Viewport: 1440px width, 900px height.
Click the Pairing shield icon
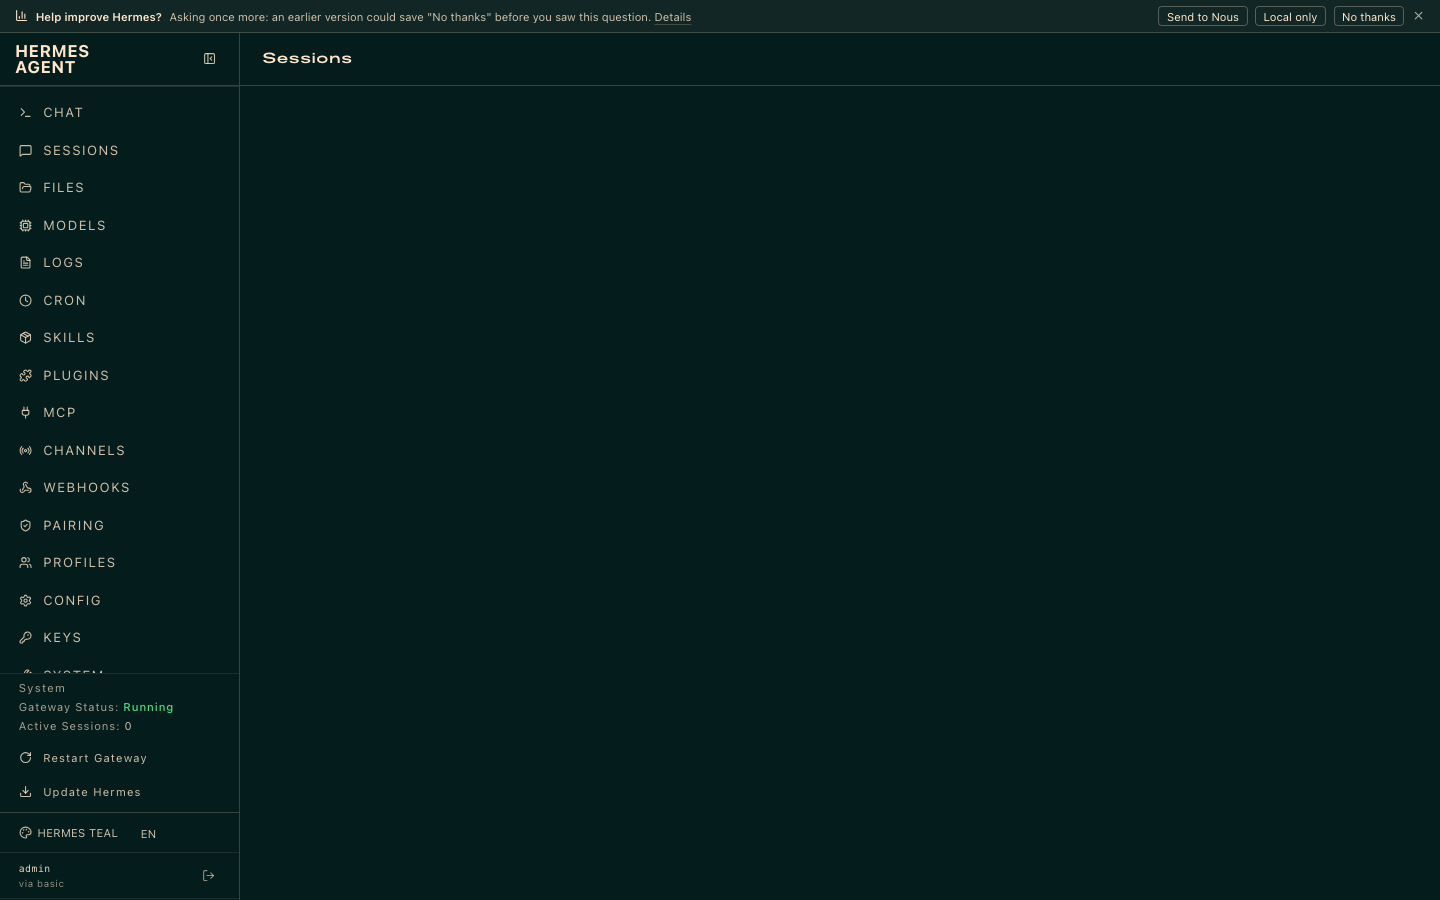click(x=25, y=526)
